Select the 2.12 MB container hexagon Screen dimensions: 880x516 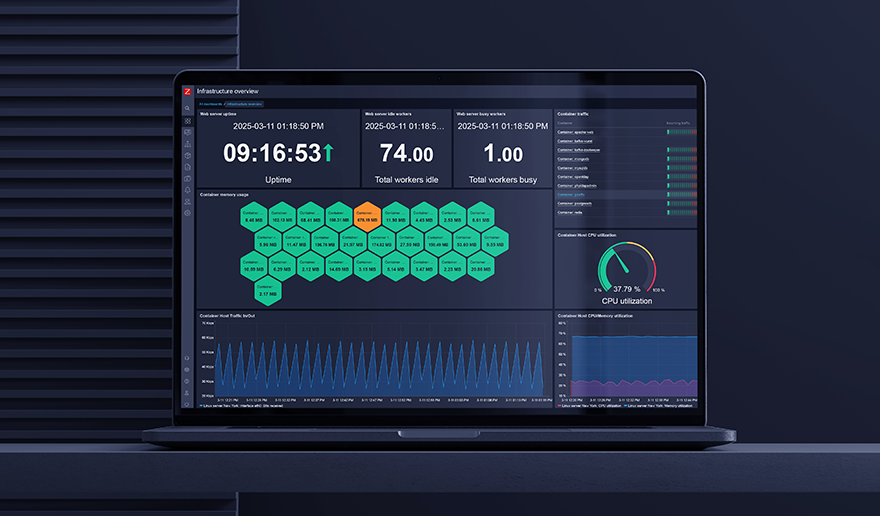310,266
